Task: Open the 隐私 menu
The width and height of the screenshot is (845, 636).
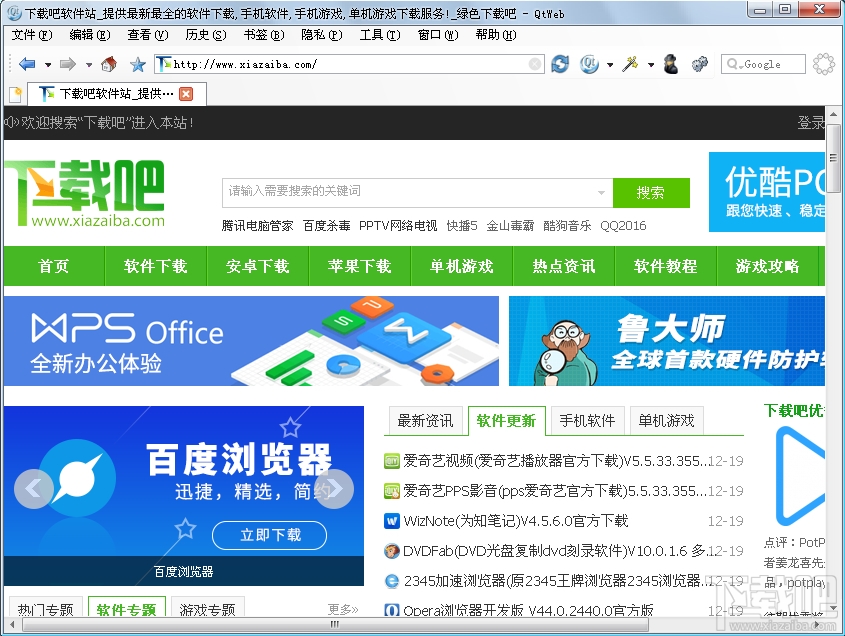Action: (322, 35)
